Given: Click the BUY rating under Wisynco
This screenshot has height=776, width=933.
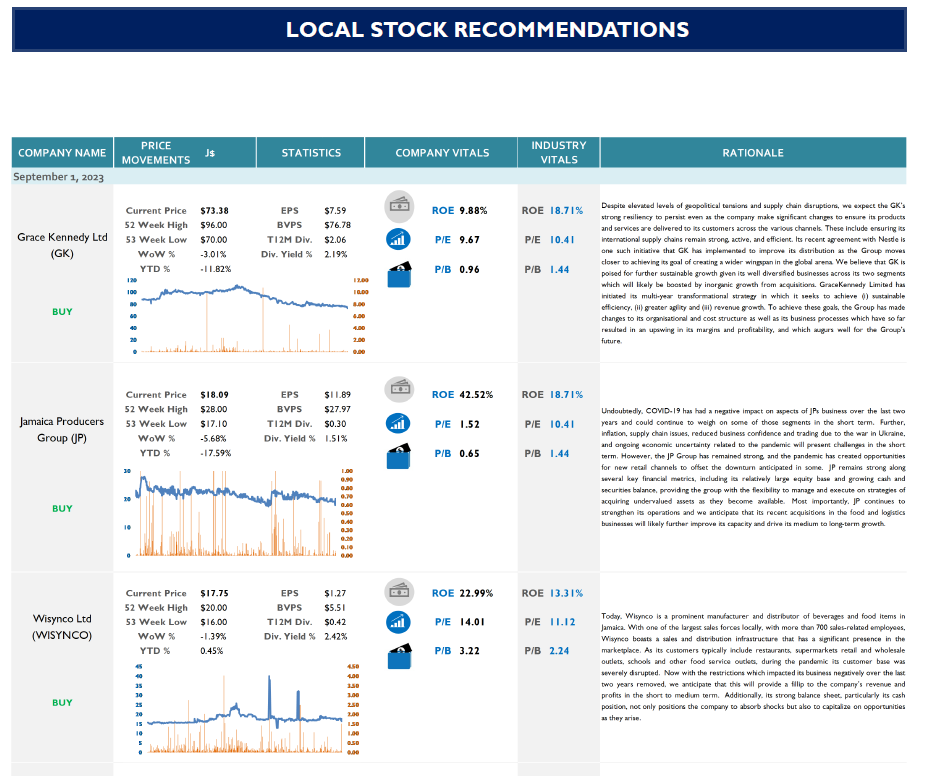Looking at the screenshot, I should coord(62,703).
